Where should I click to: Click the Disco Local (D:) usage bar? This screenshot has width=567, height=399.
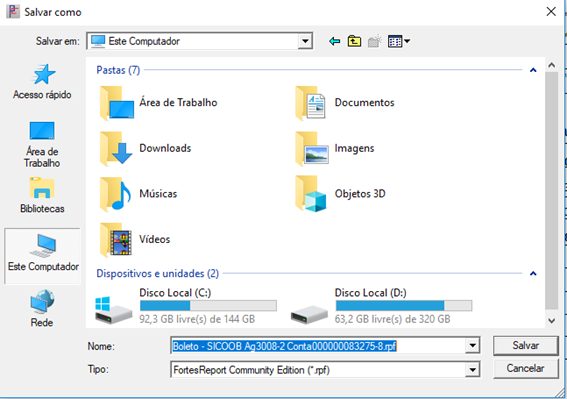tap(404, 306)
